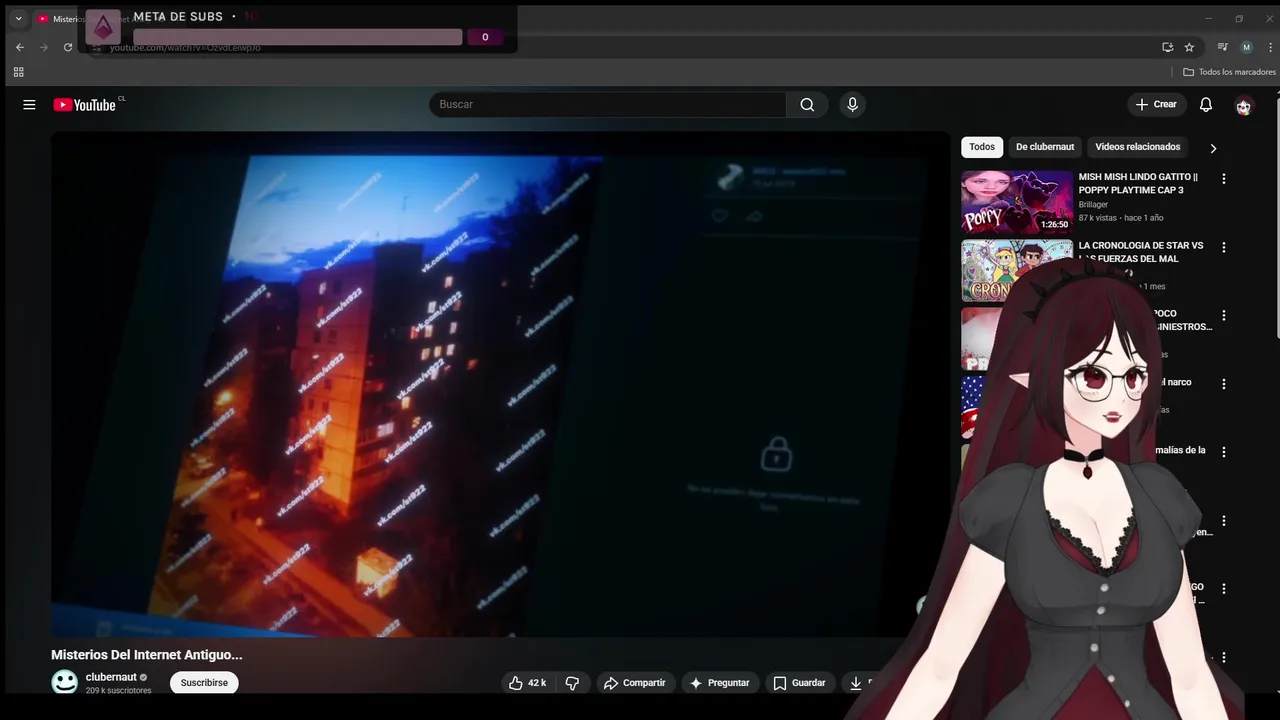Click into the Buscar search field
The width and height of the screenshot is (1280, 720).
coord(608,105)
